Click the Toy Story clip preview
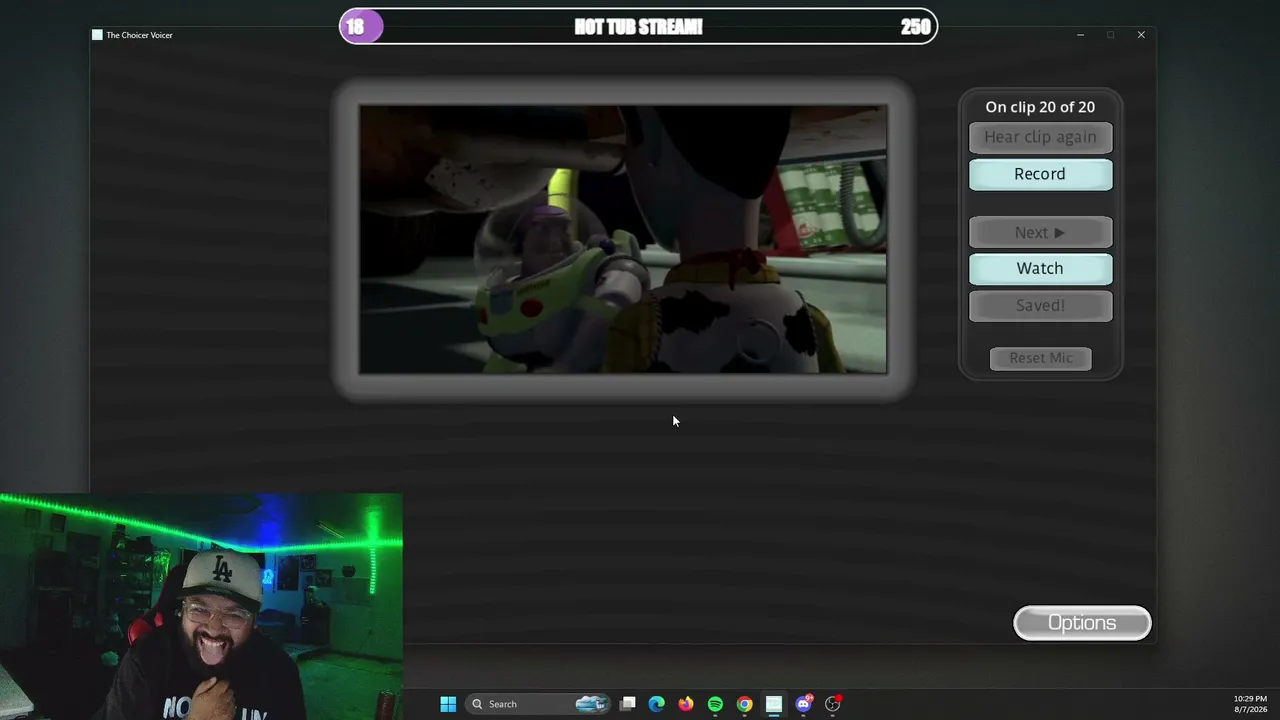 pyautogui.click(x=623, y=240)
